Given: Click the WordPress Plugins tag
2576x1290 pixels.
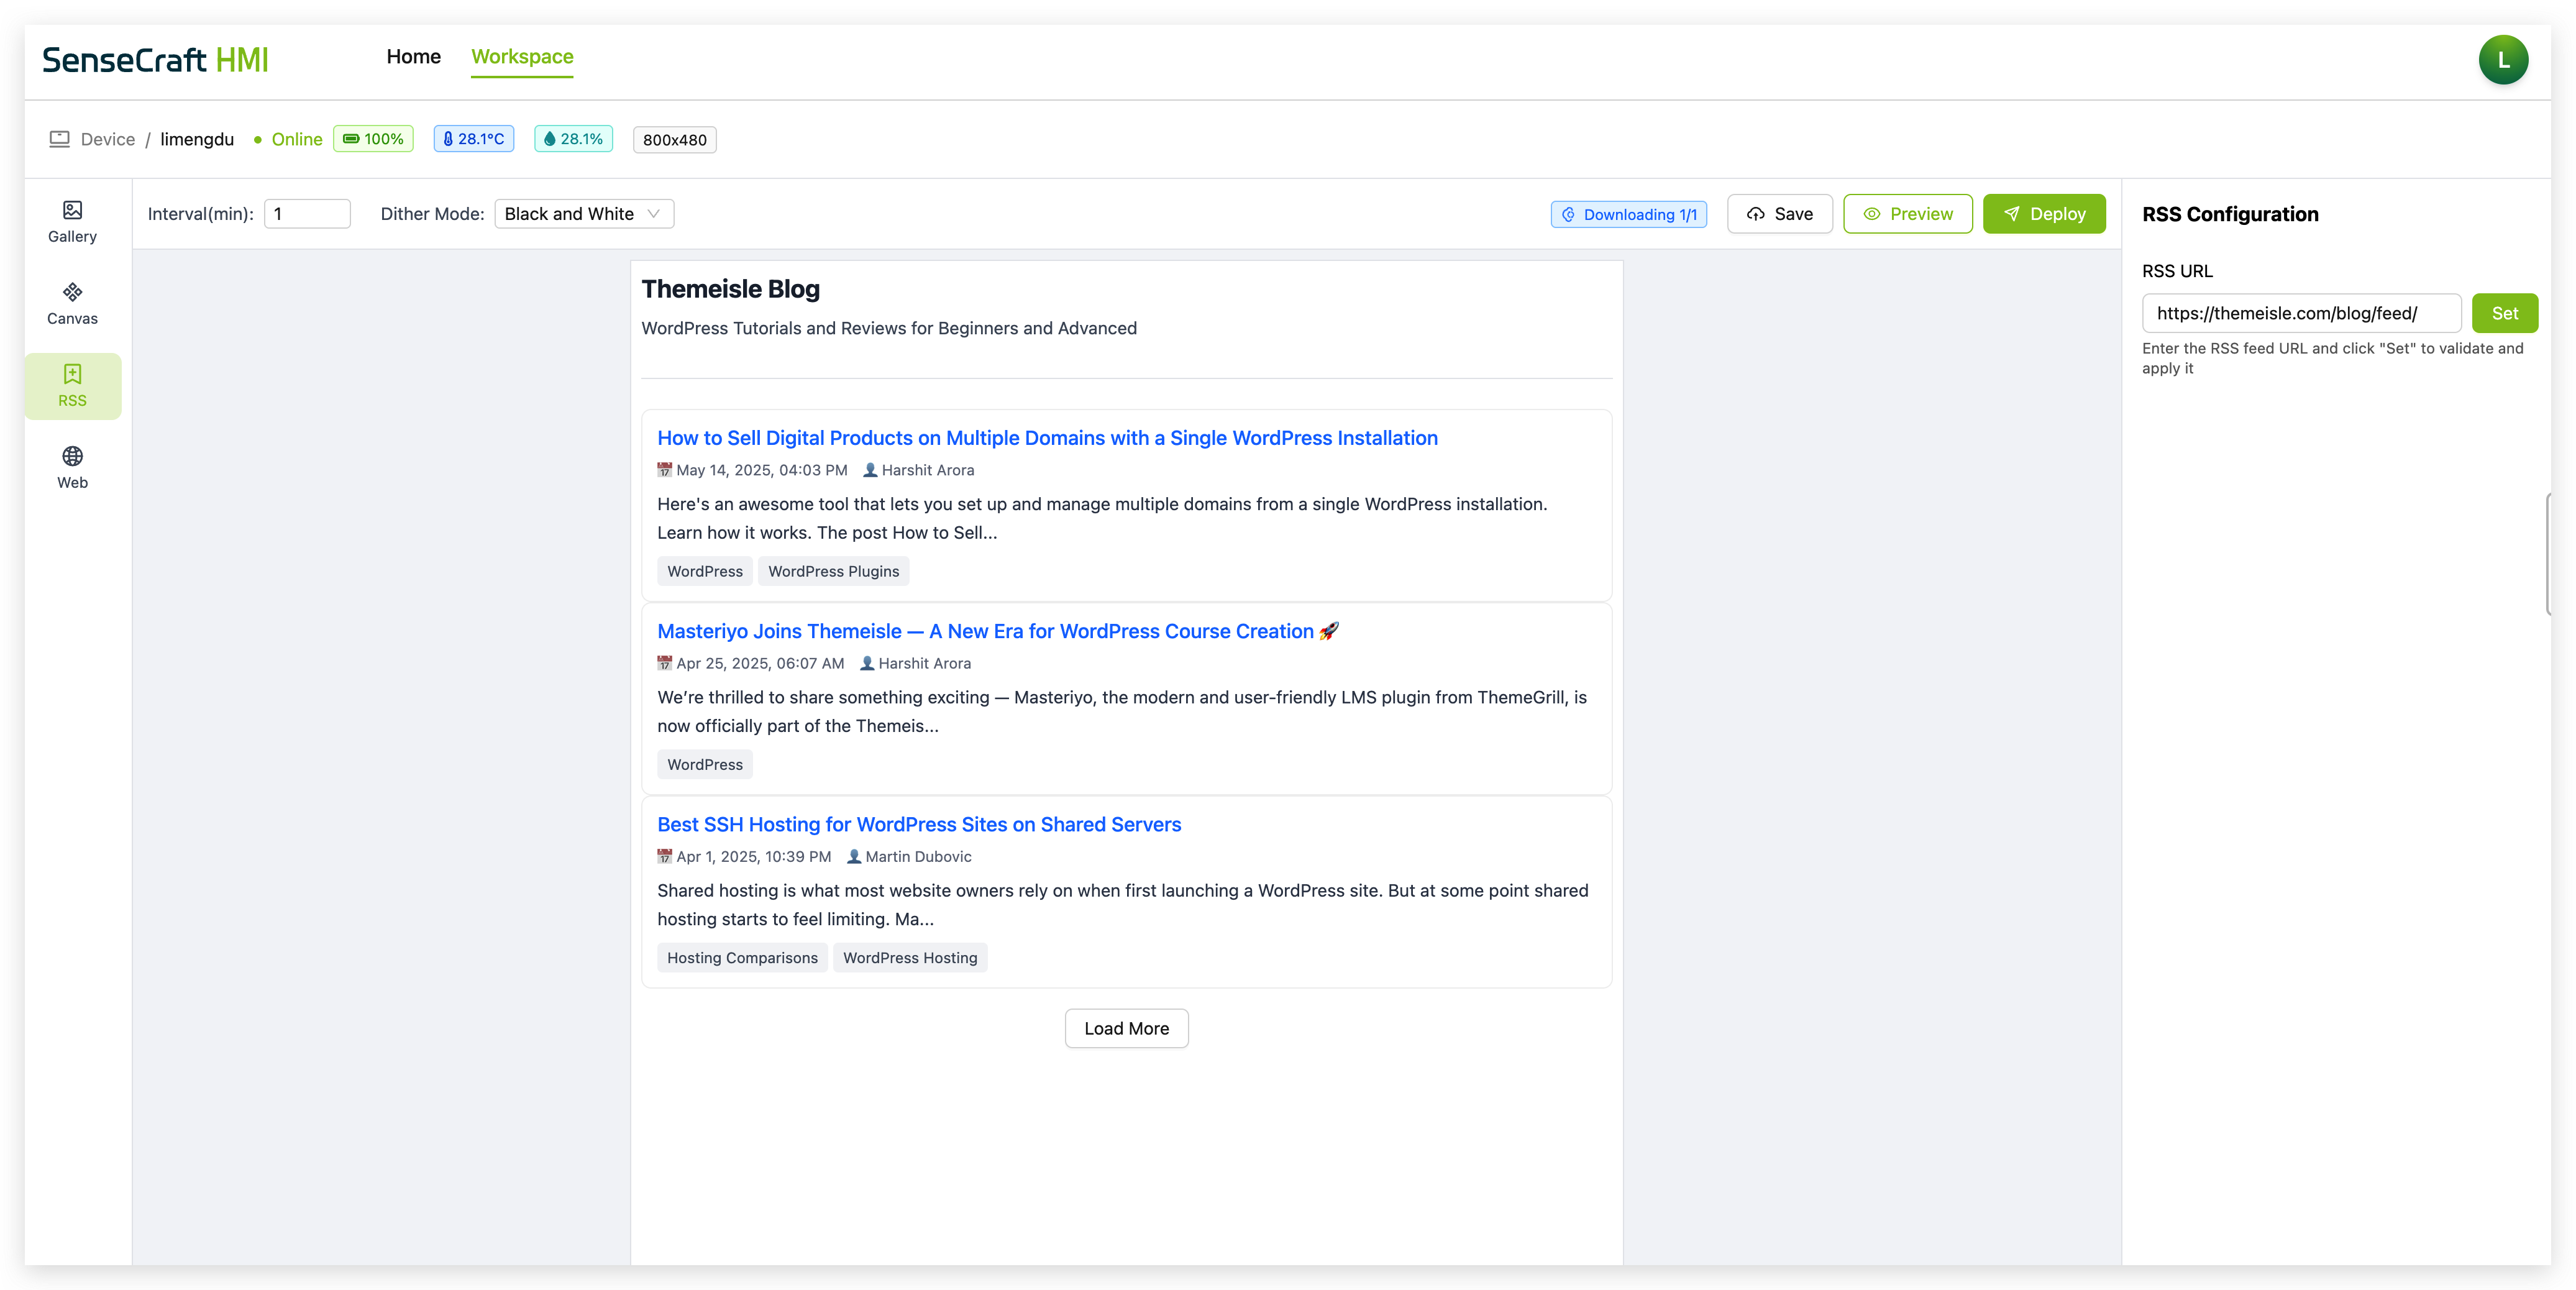Looking at the screenshot, I should click(x=833, y=571).
